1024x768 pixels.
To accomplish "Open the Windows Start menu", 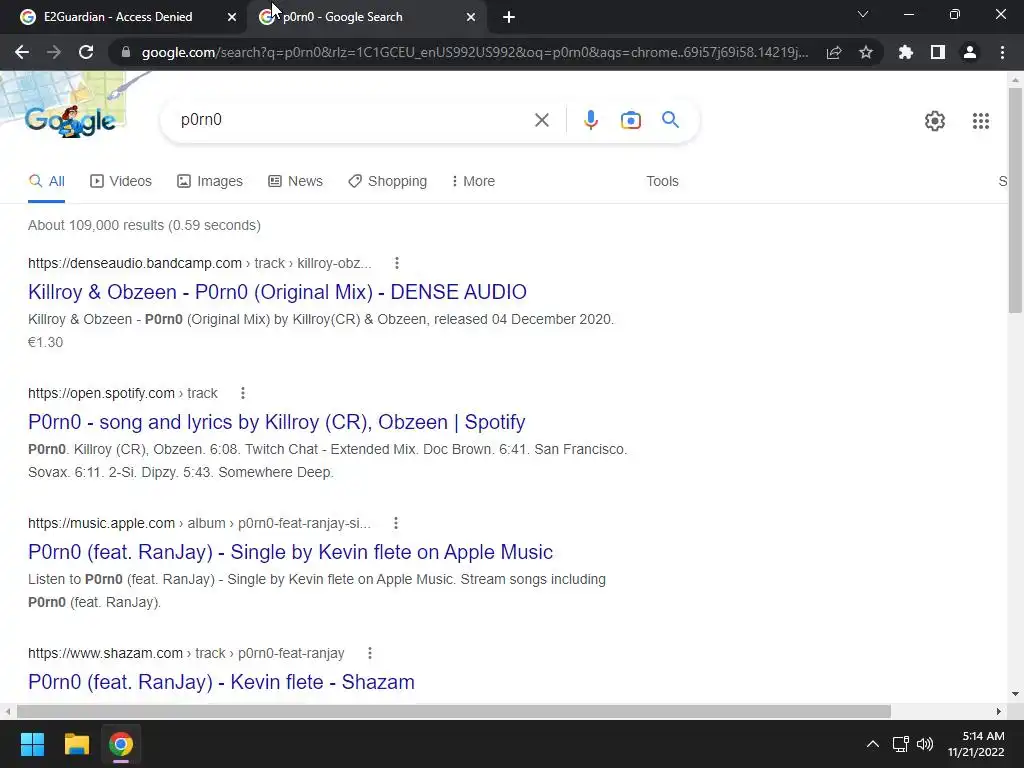I will click(x=32, y=744).
